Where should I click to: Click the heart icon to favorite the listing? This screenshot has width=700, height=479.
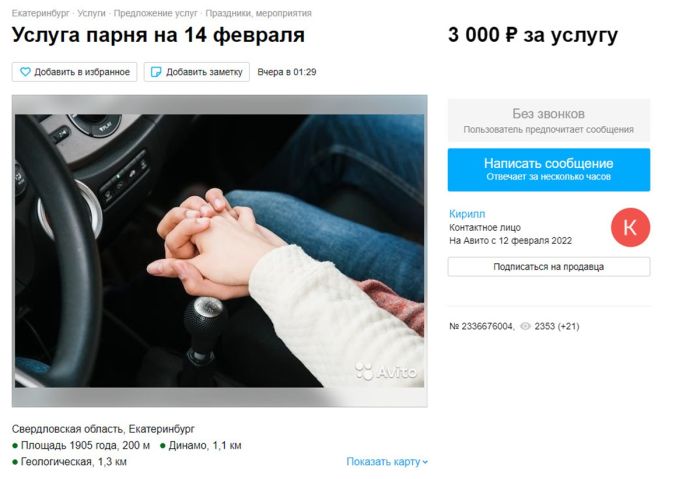[x=25, y=72]
